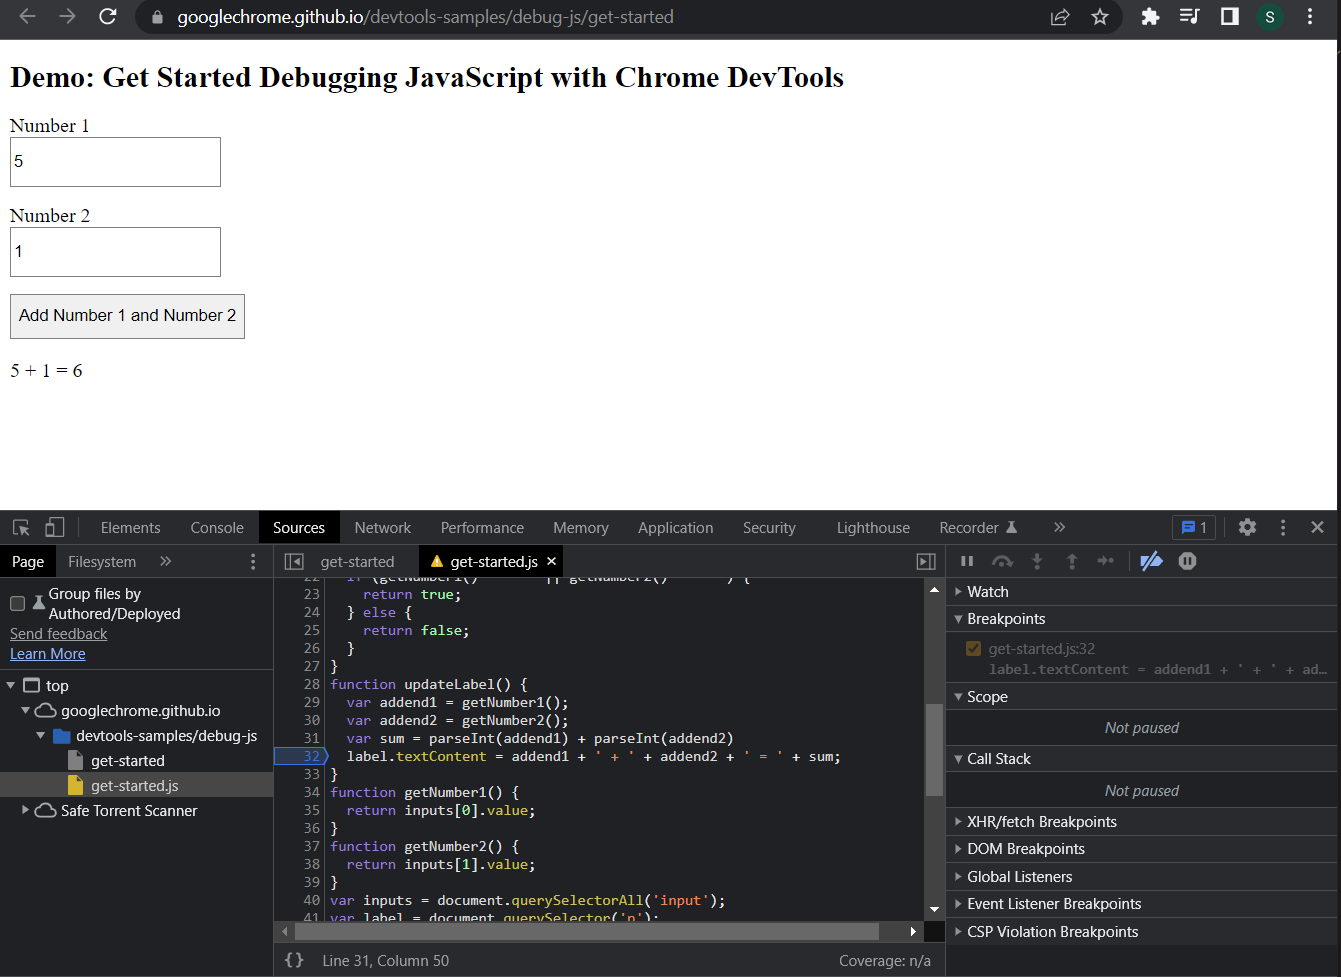The width and height of the screenshot is (1341, 977).
Task: Select the inspect element tool
Action: (20, 527)
